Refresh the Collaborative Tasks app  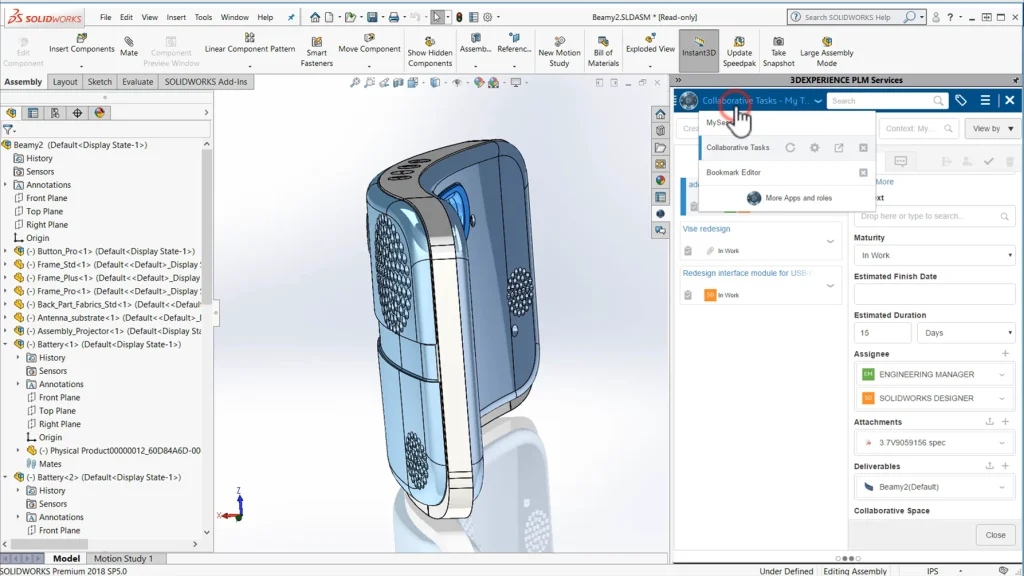[789, 147]
